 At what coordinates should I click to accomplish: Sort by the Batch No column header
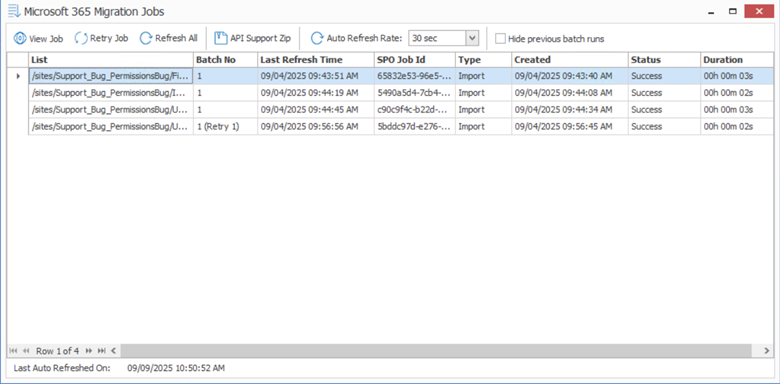(225, 60)
